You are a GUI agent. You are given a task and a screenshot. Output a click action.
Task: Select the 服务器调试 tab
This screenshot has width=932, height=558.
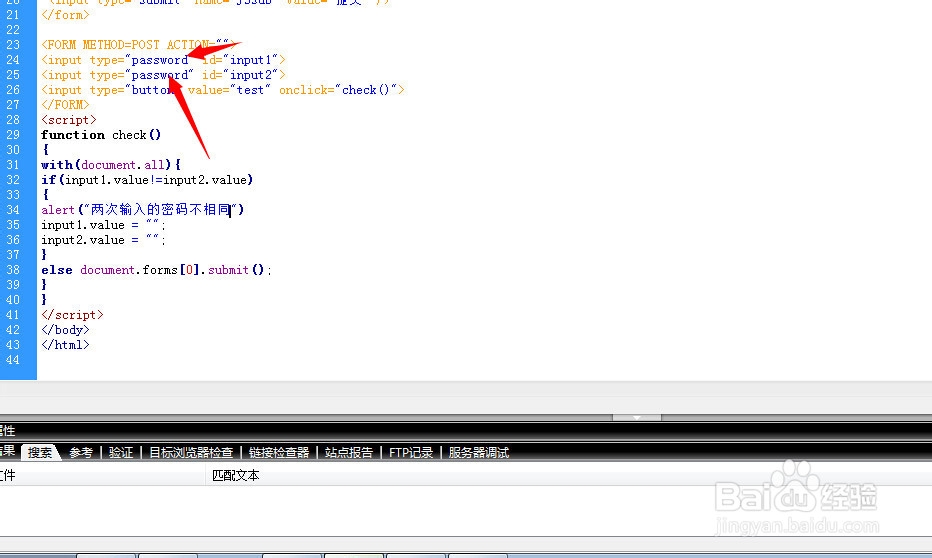coord(478,453)
